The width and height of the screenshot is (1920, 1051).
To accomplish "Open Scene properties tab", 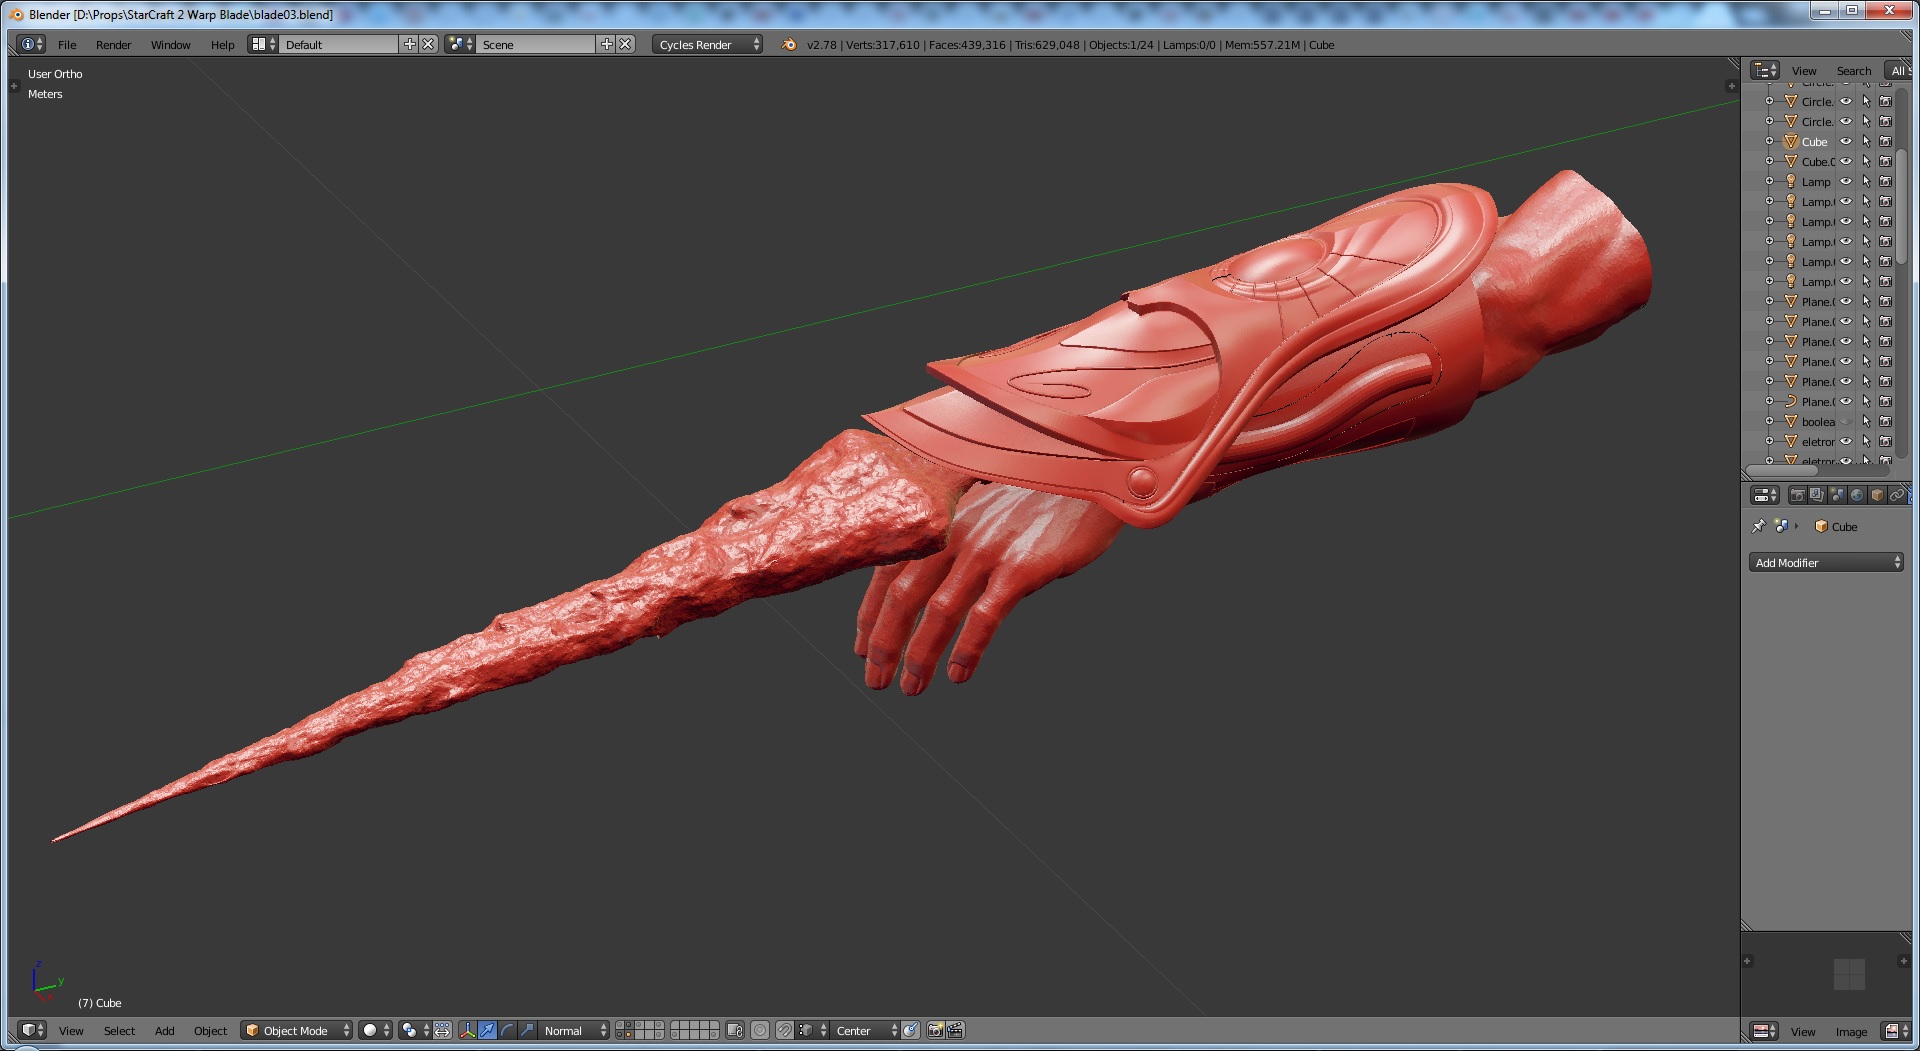I will coord(1837,495).
